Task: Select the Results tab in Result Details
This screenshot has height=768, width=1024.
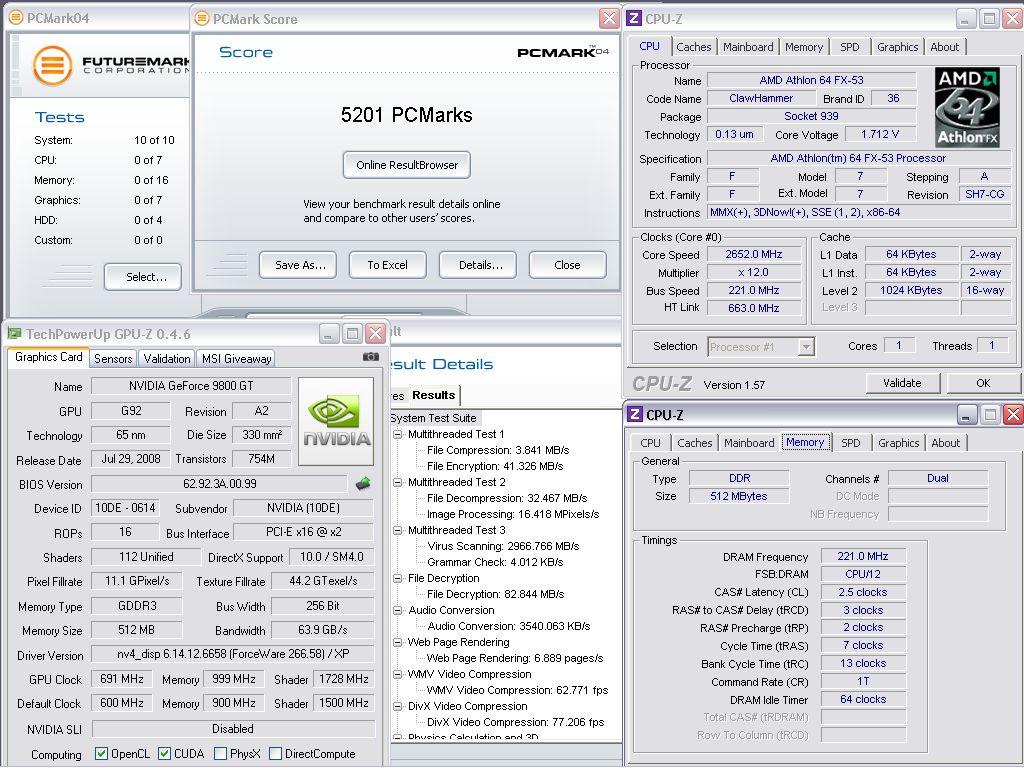Action: pos(434,395)
